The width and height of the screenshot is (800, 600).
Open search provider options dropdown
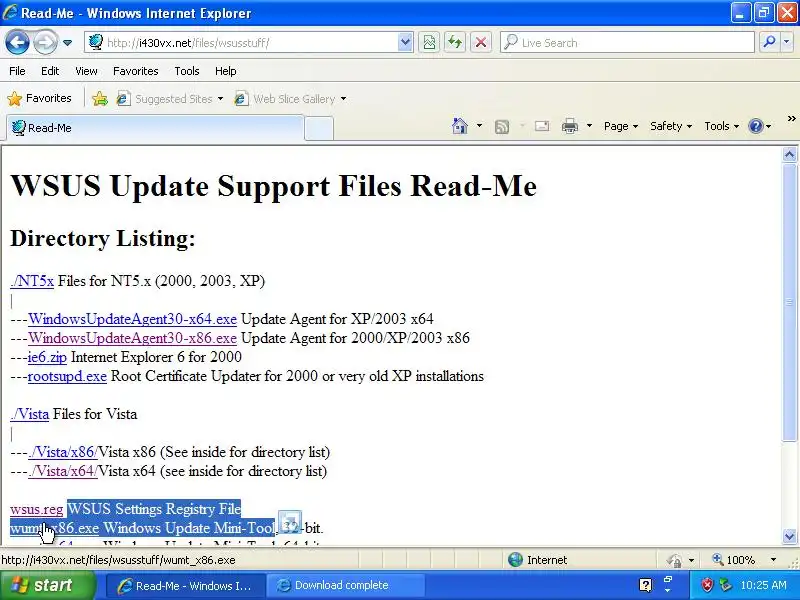[x=787, y=42]
